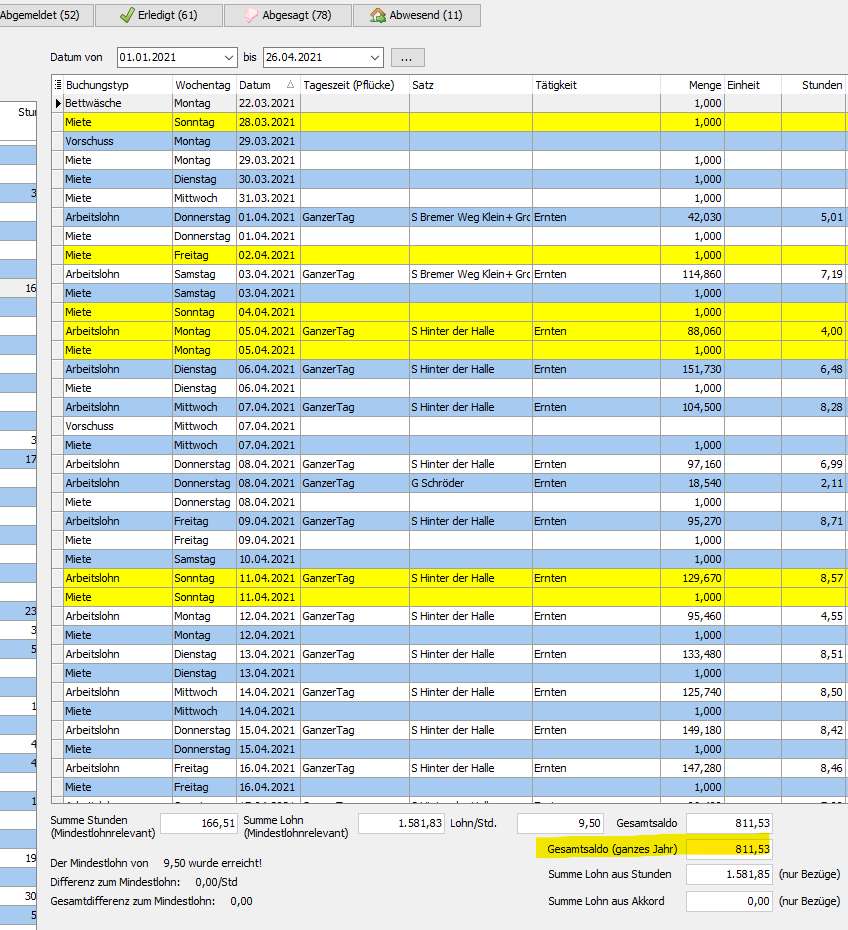Click the Summe Lohn aus Stunden field
The image size is (848, 930).
coord(729,874)
